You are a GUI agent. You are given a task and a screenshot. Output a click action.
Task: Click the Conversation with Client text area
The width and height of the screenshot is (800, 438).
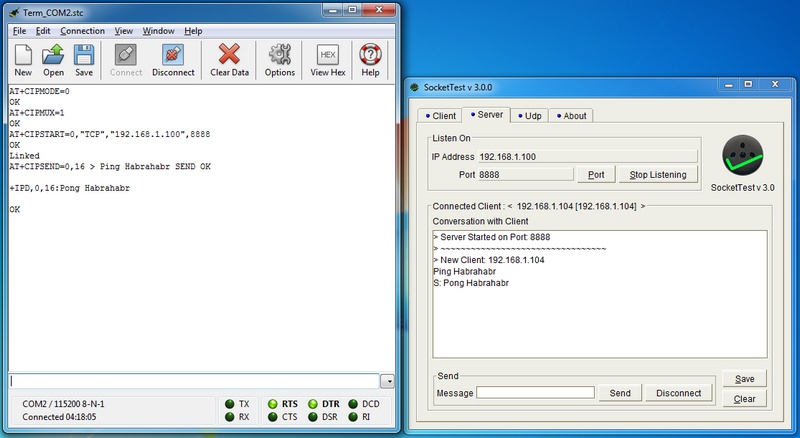[x=600, y=294]
